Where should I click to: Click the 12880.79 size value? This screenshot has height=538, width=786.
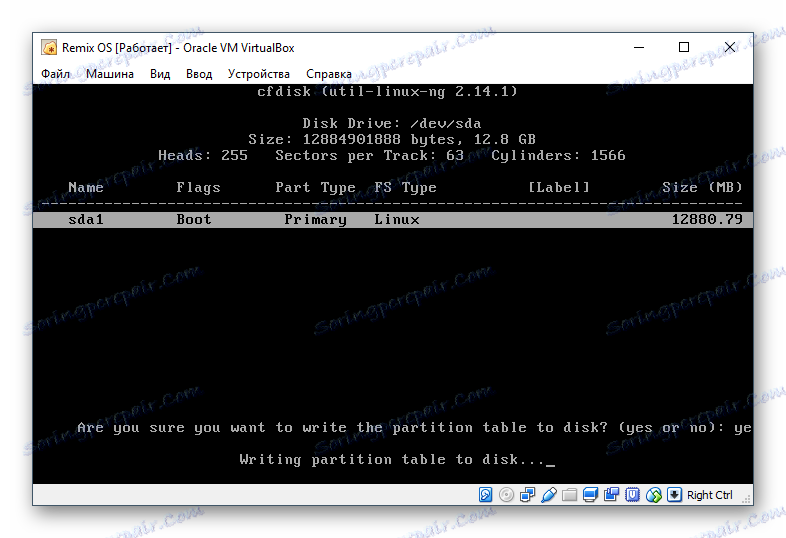[707, 219]
